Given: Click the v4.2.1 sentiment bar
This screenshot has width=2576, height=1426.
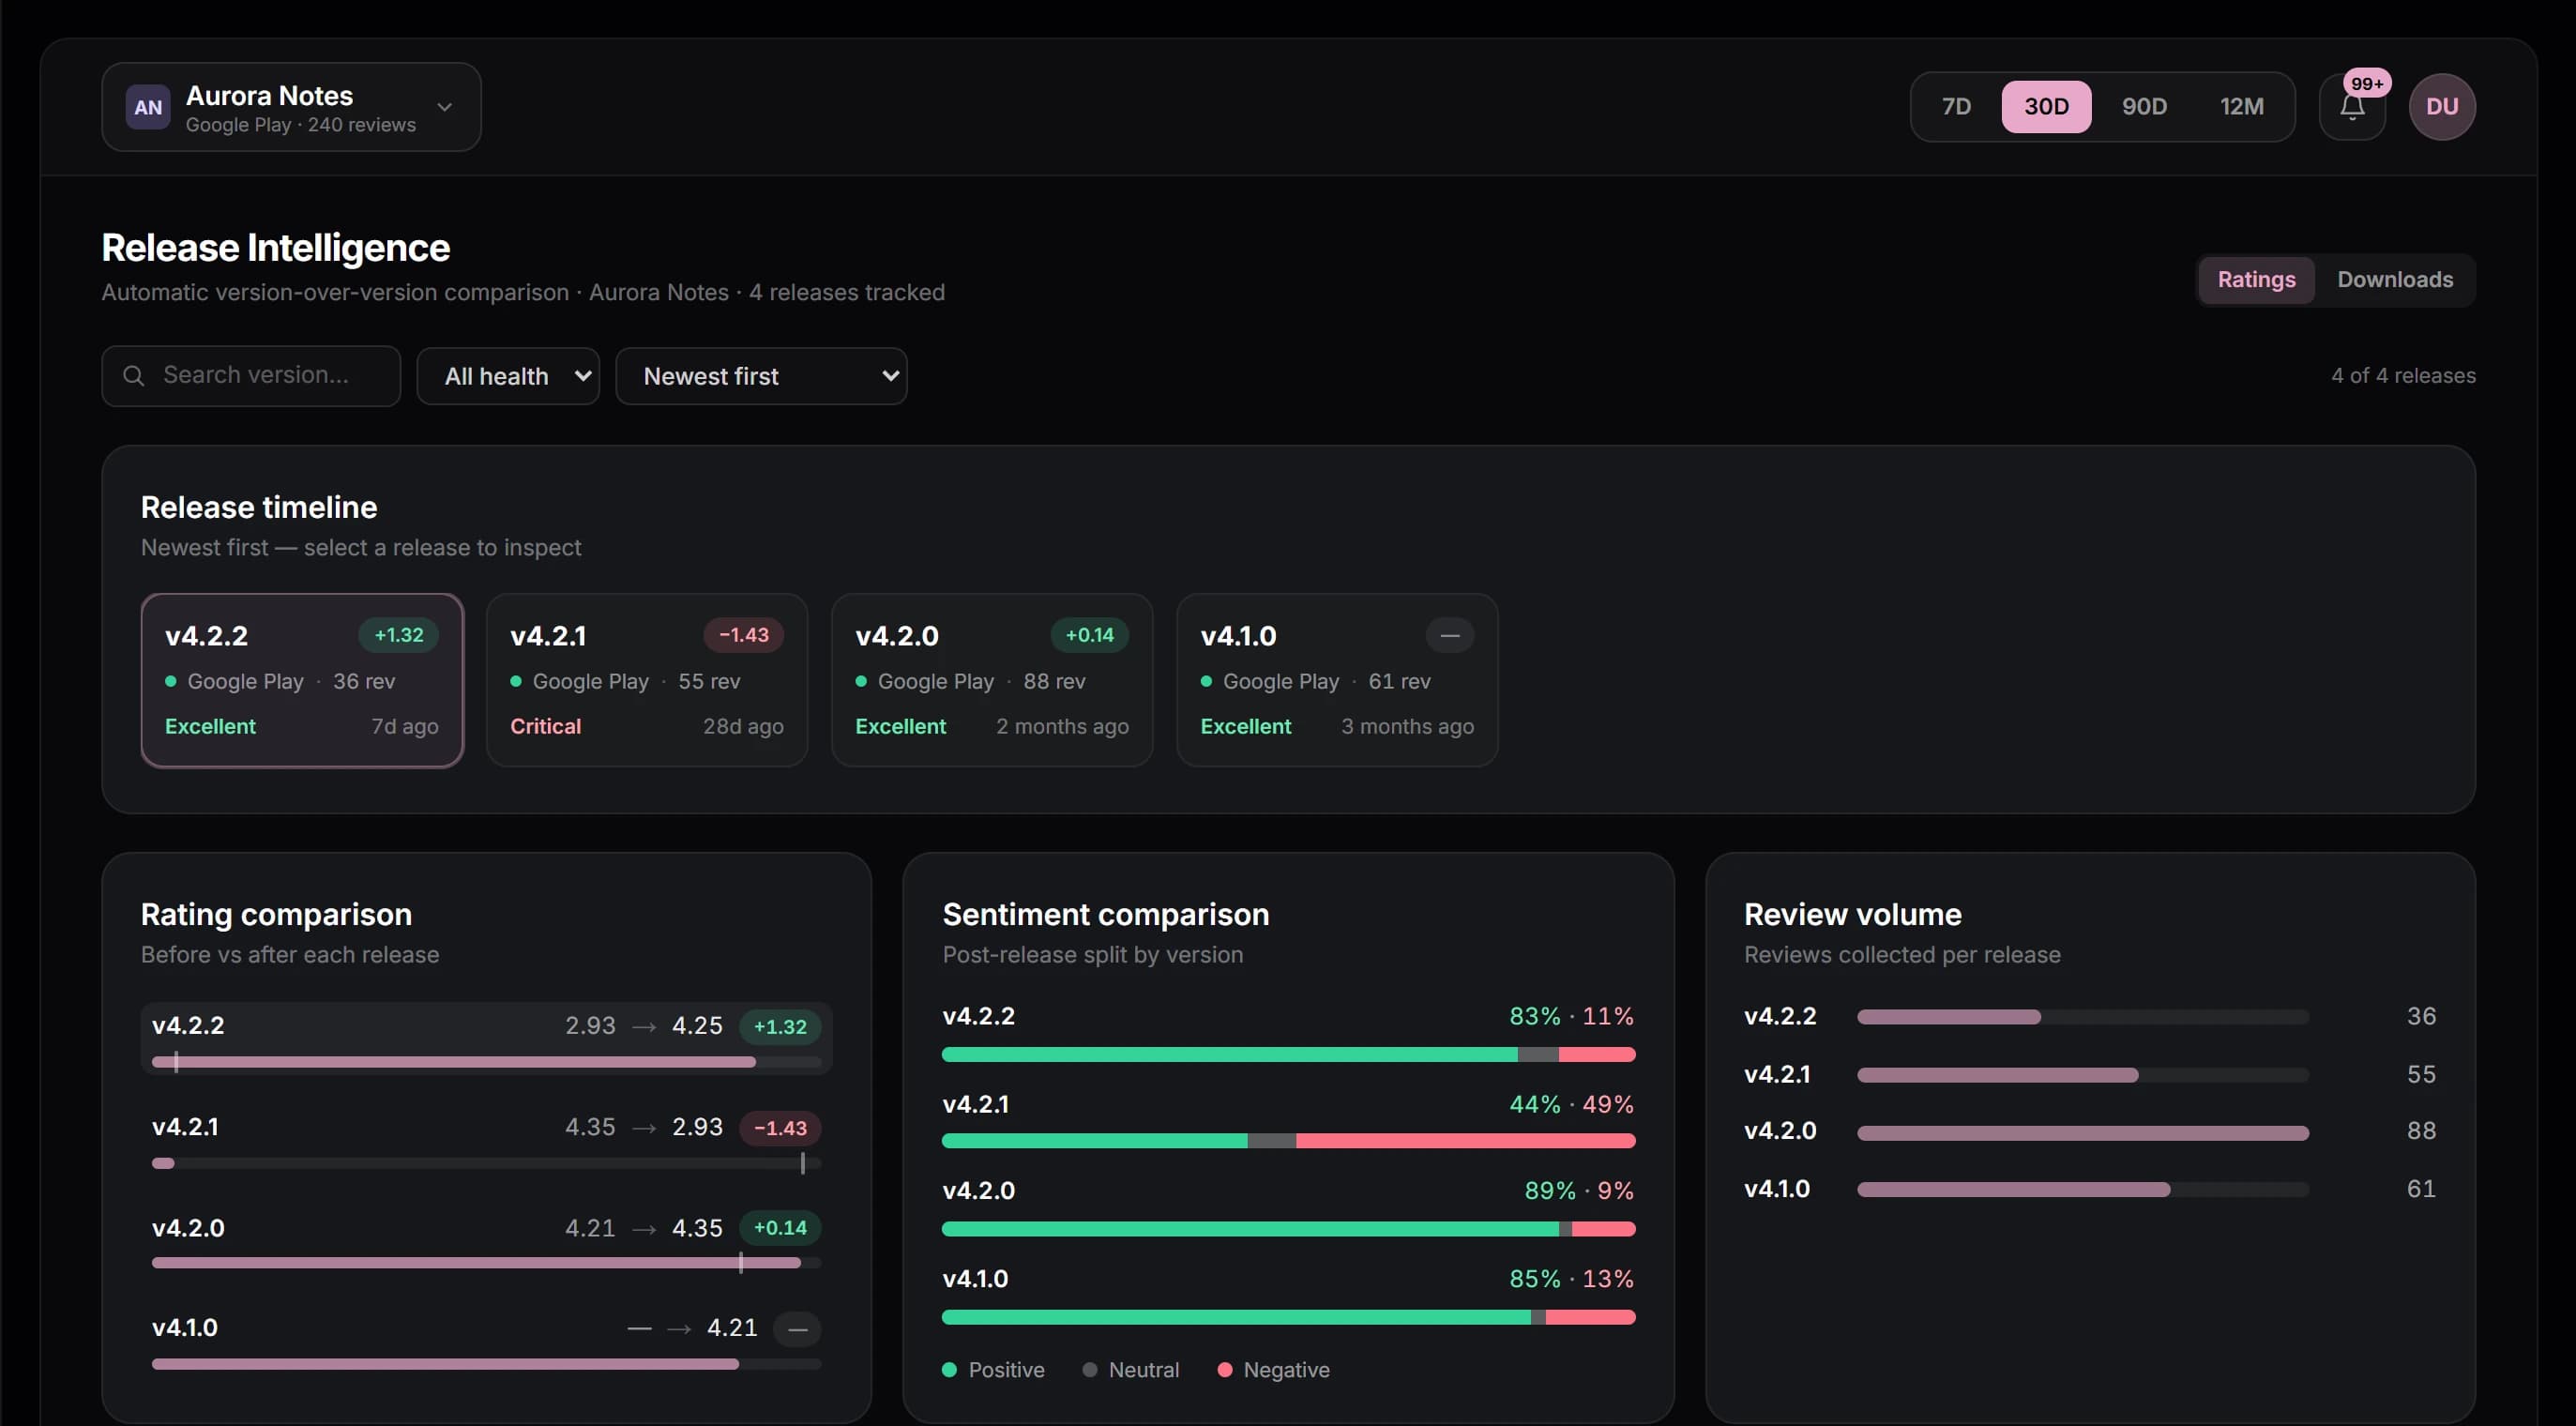Looking at the screenshot, I should (1288, 1141).
